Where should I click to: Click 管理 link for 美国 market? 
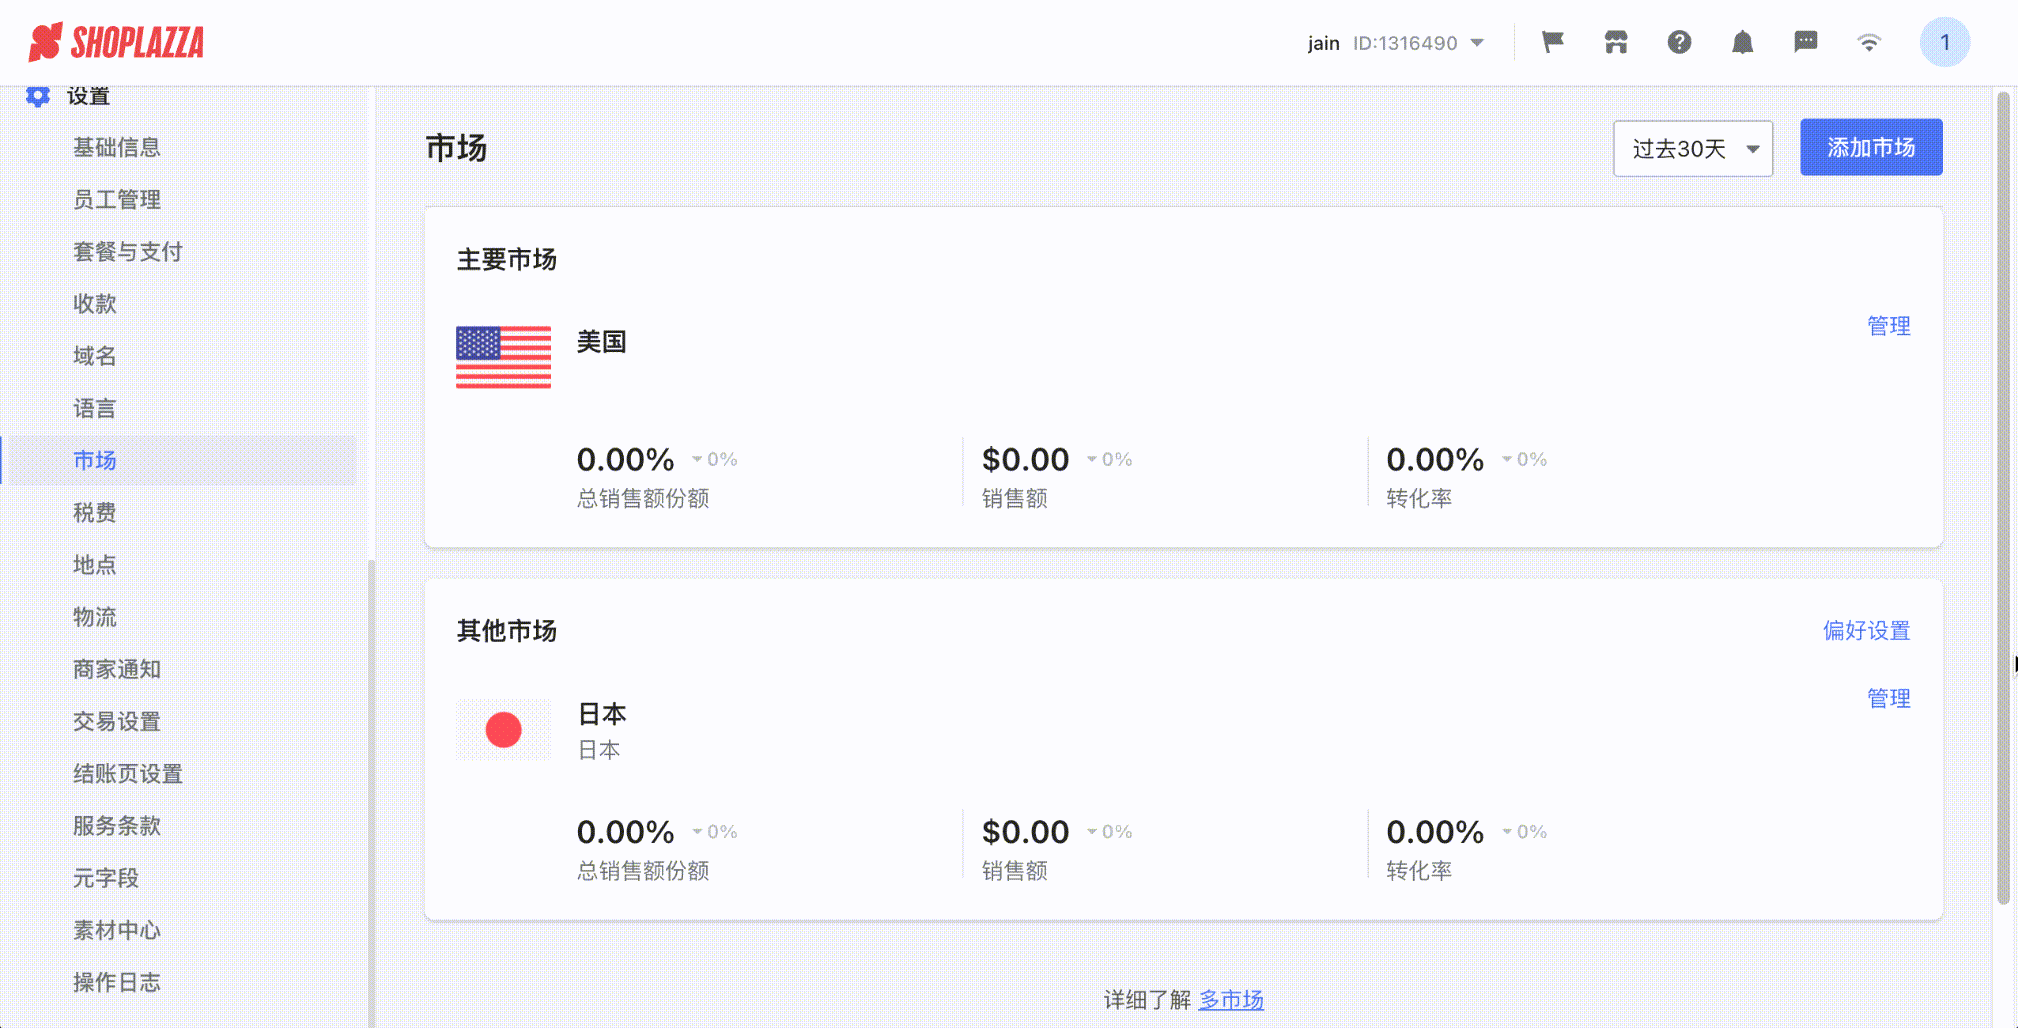[x=1888, y=326]
